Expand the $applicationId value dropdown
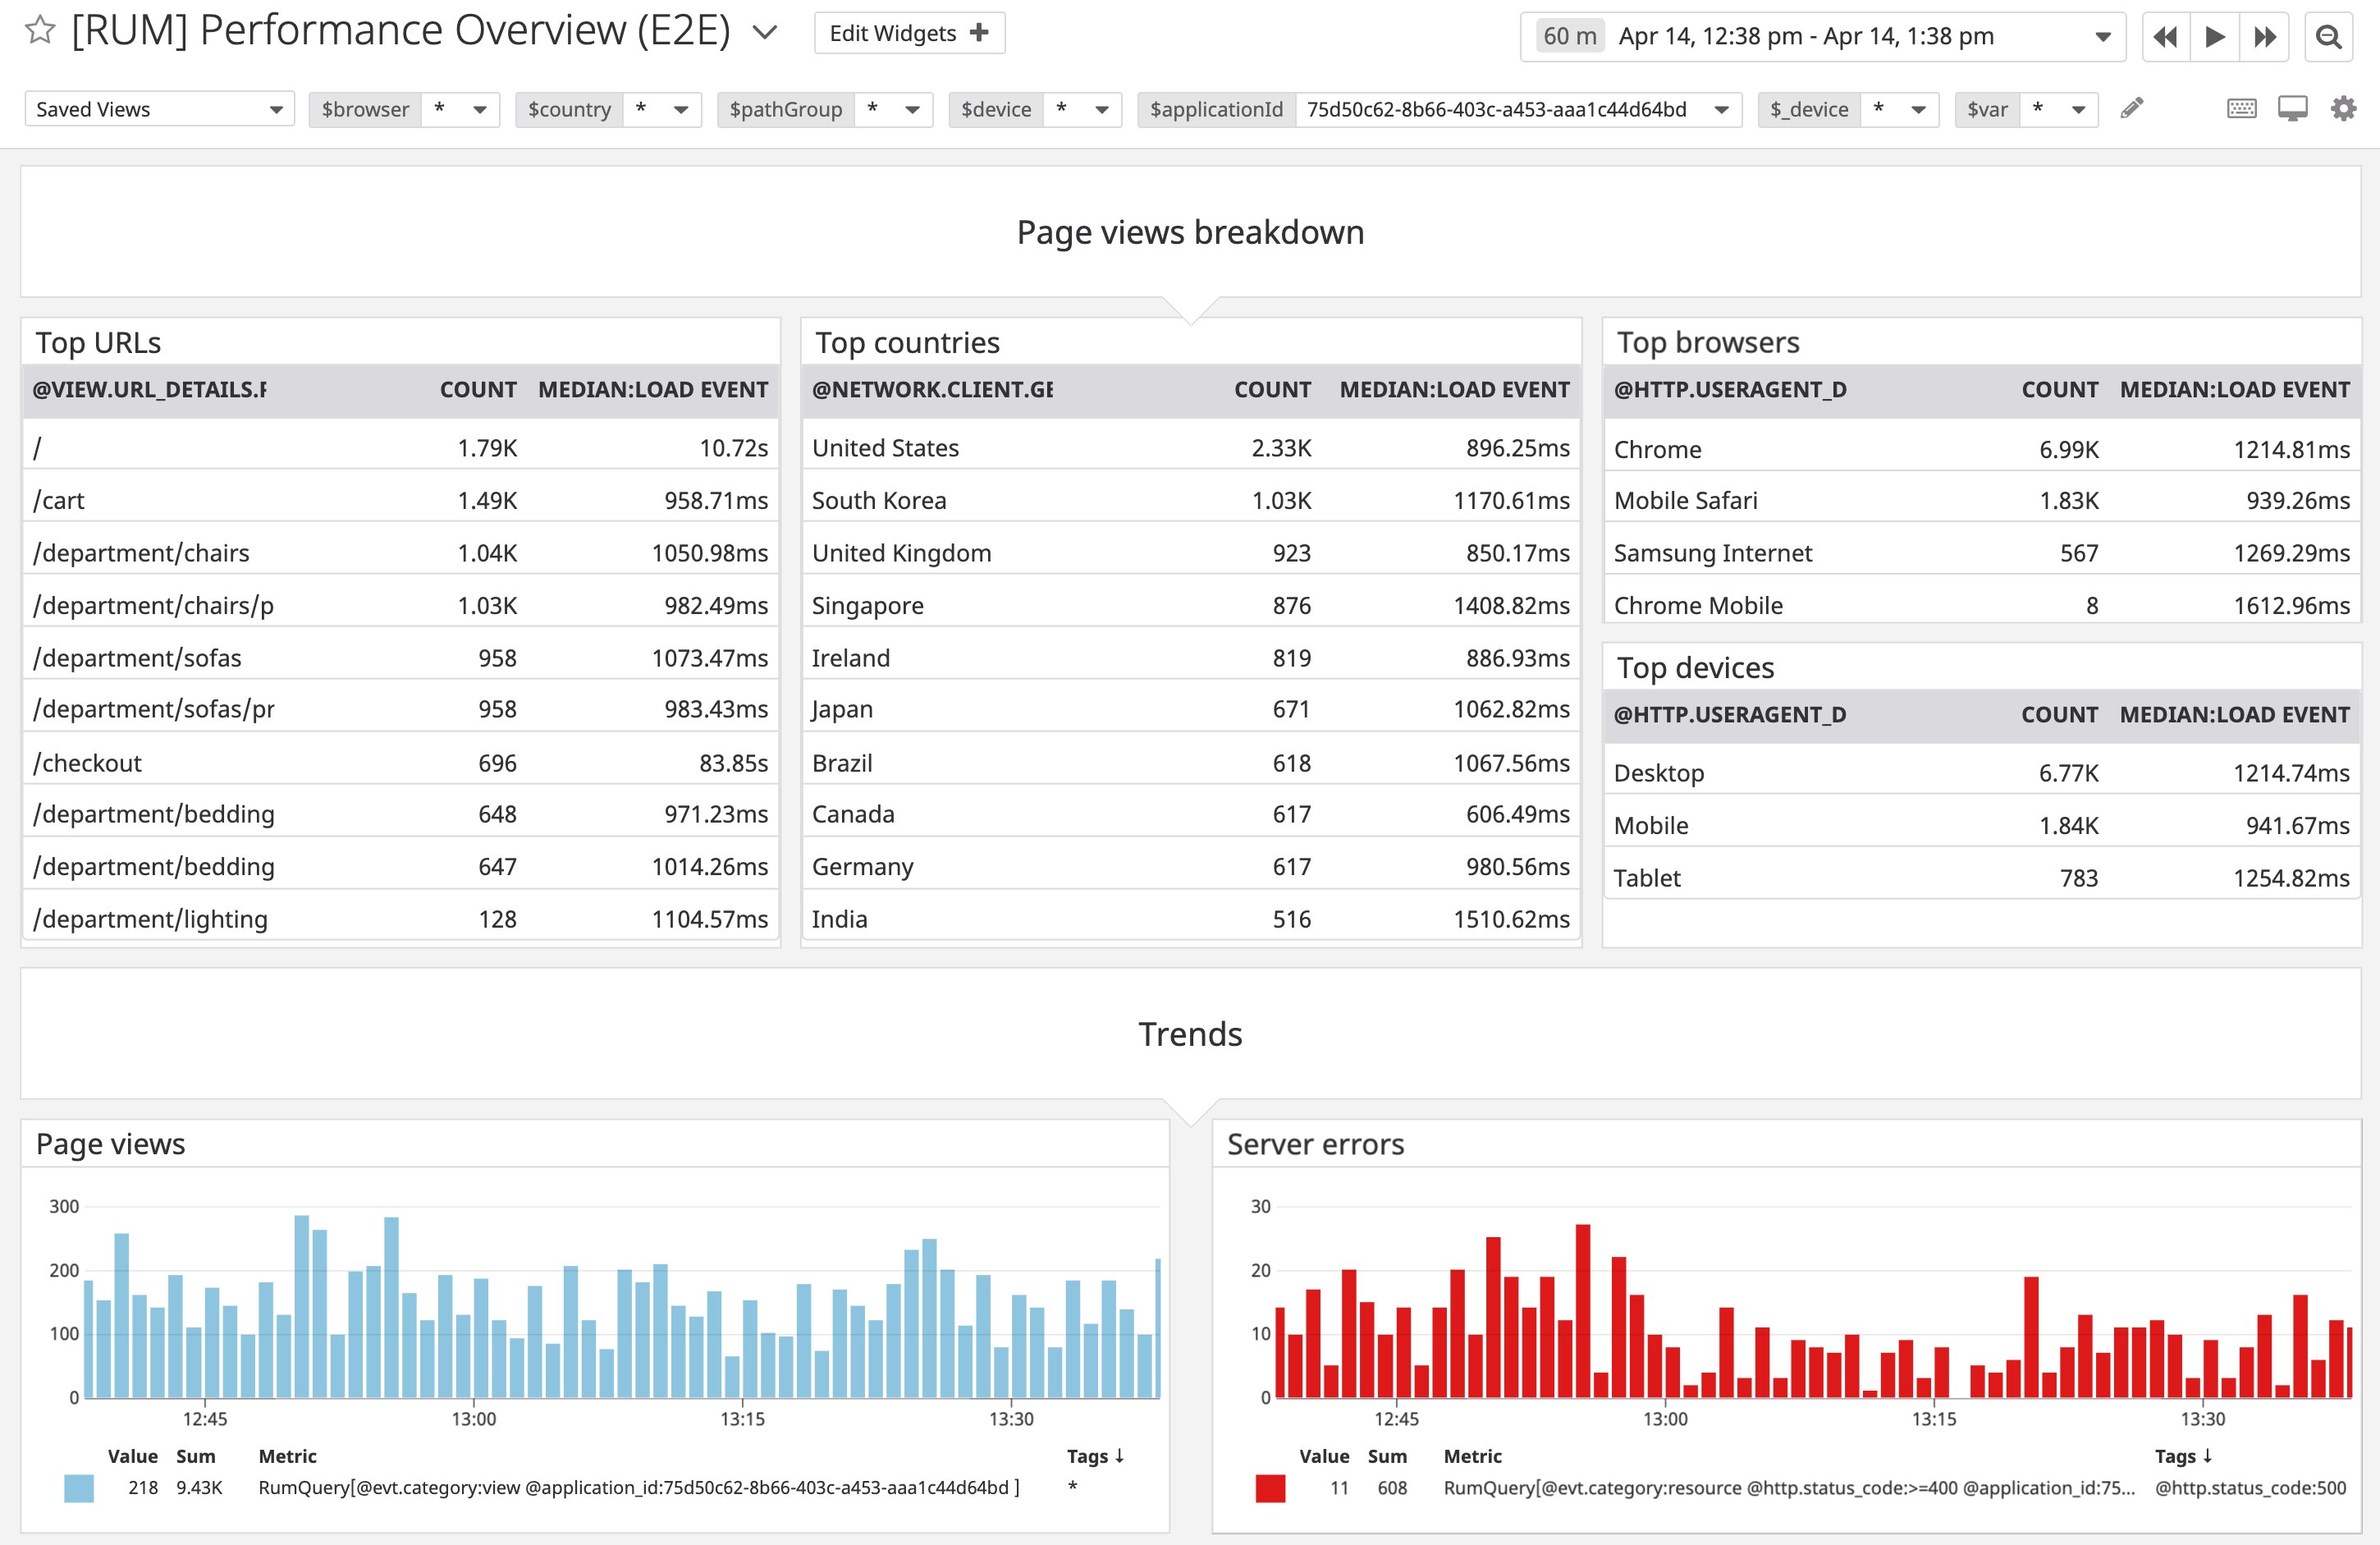This screenshot has width=2380, height=1545. [x=1721, y=109]
